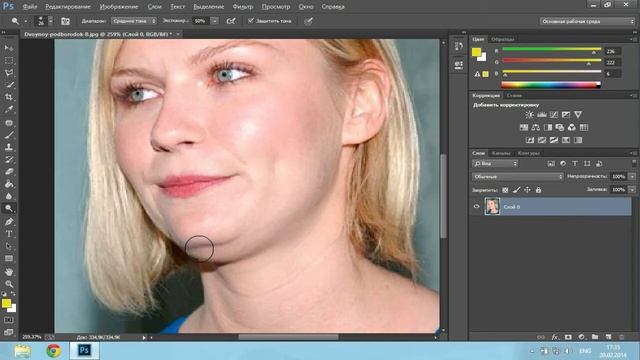Hide the Слой 0 layer
Screen dimensions: 640x360
point(476,207)
